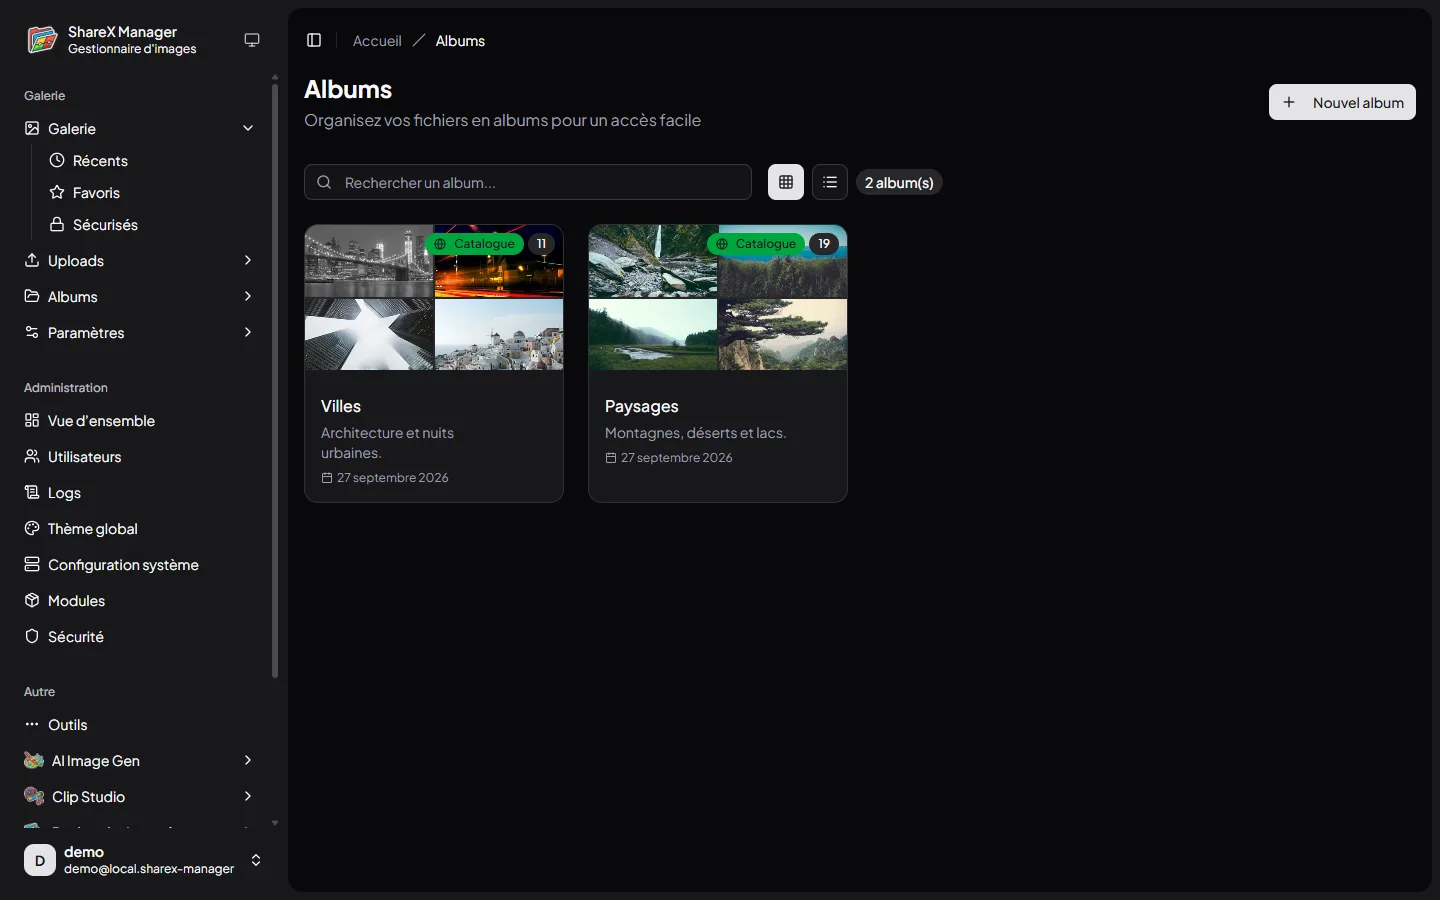The height and width of the screenshot is (900, 1440).
Task: Go to Accueil breadcrumb link
Action: pyautogui.click(x=377, y=41)
